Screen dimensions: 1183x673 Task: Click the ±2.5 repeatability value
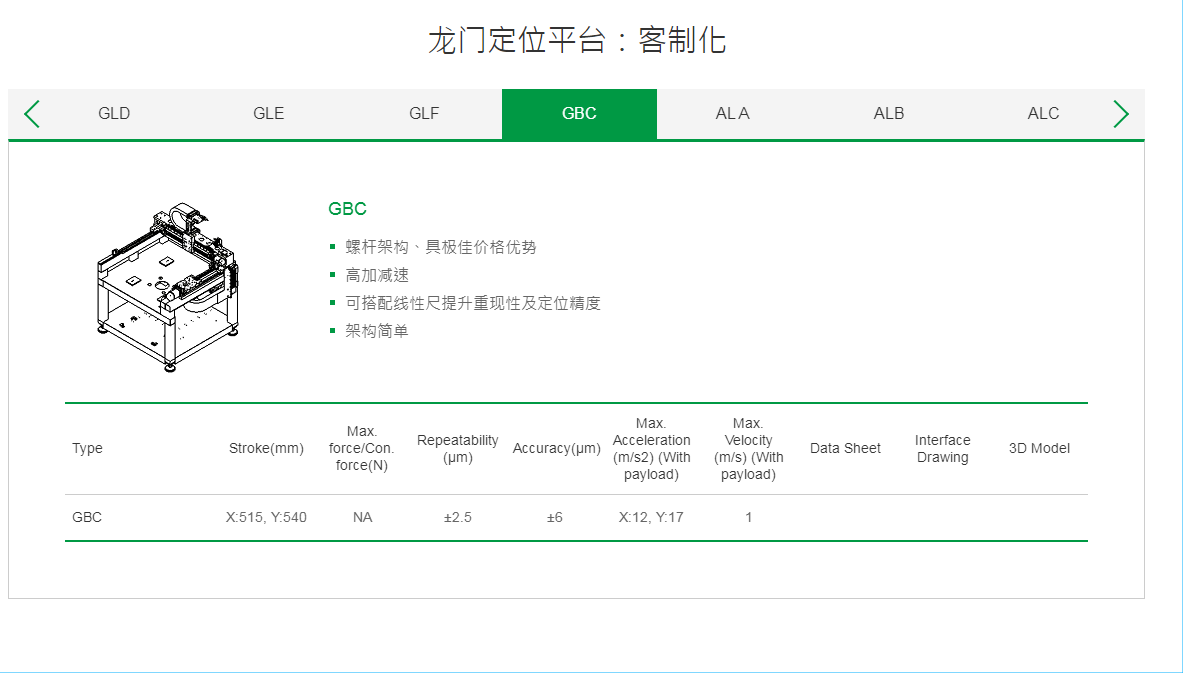(x=457, y=518)
